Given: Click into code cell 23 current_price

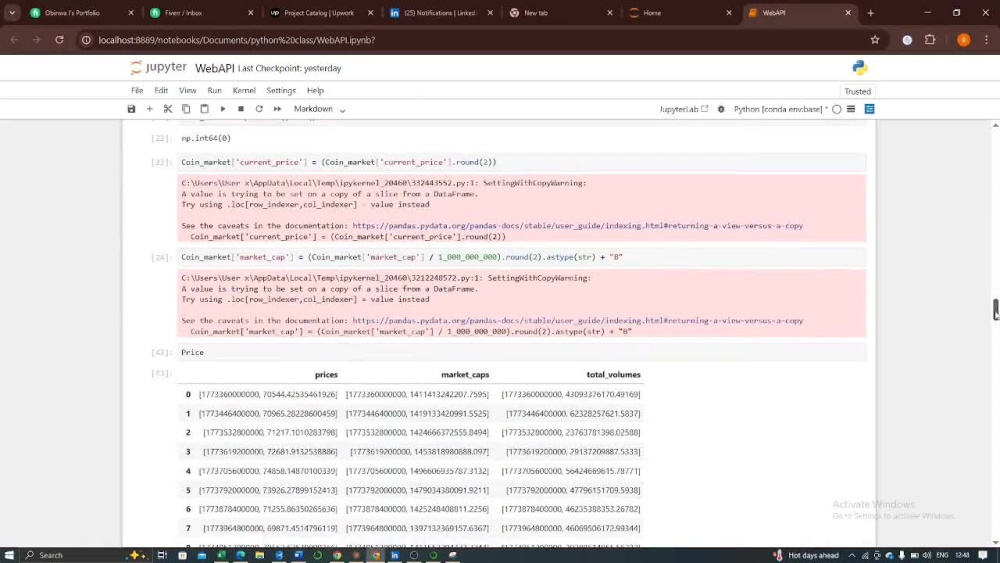Looking at the screenshot, I should (521, 162).
